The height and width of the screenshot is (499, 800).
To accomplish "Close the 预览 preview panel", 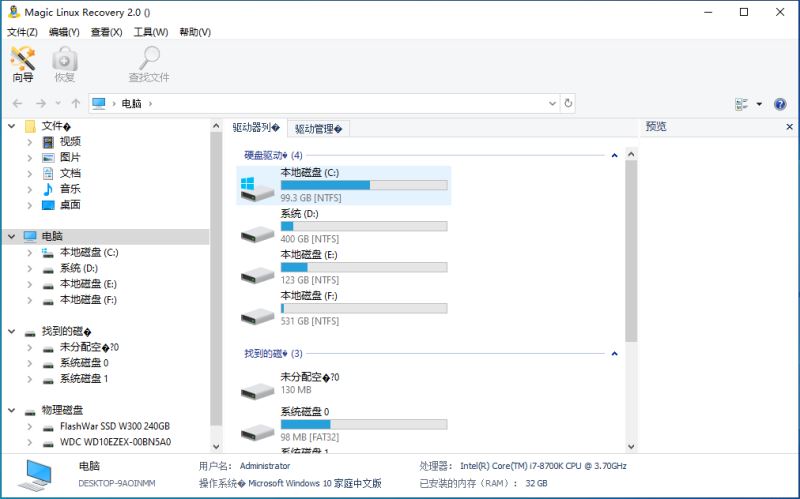I will click(x=789, y=127).
